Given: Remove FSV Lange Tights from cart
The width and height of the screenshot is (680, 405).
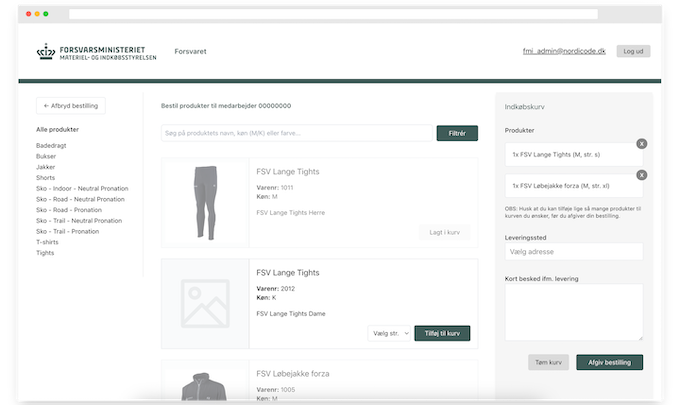Looking at the screenshot, I should click(x=641, y=144).
